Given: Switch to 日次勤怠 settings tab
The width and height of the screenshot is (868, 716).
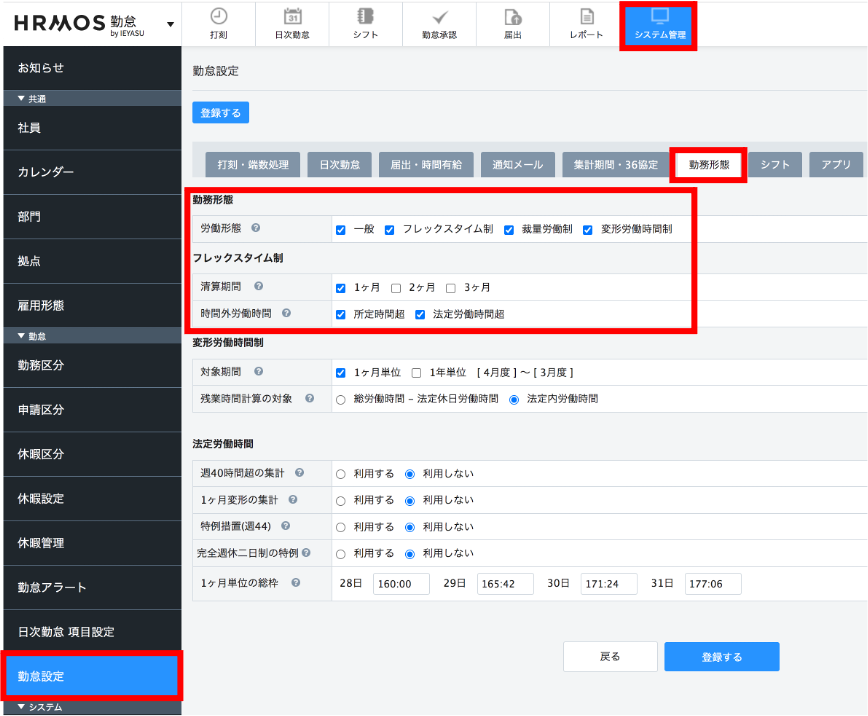Looking at the screenshot, I should (339, 164).
